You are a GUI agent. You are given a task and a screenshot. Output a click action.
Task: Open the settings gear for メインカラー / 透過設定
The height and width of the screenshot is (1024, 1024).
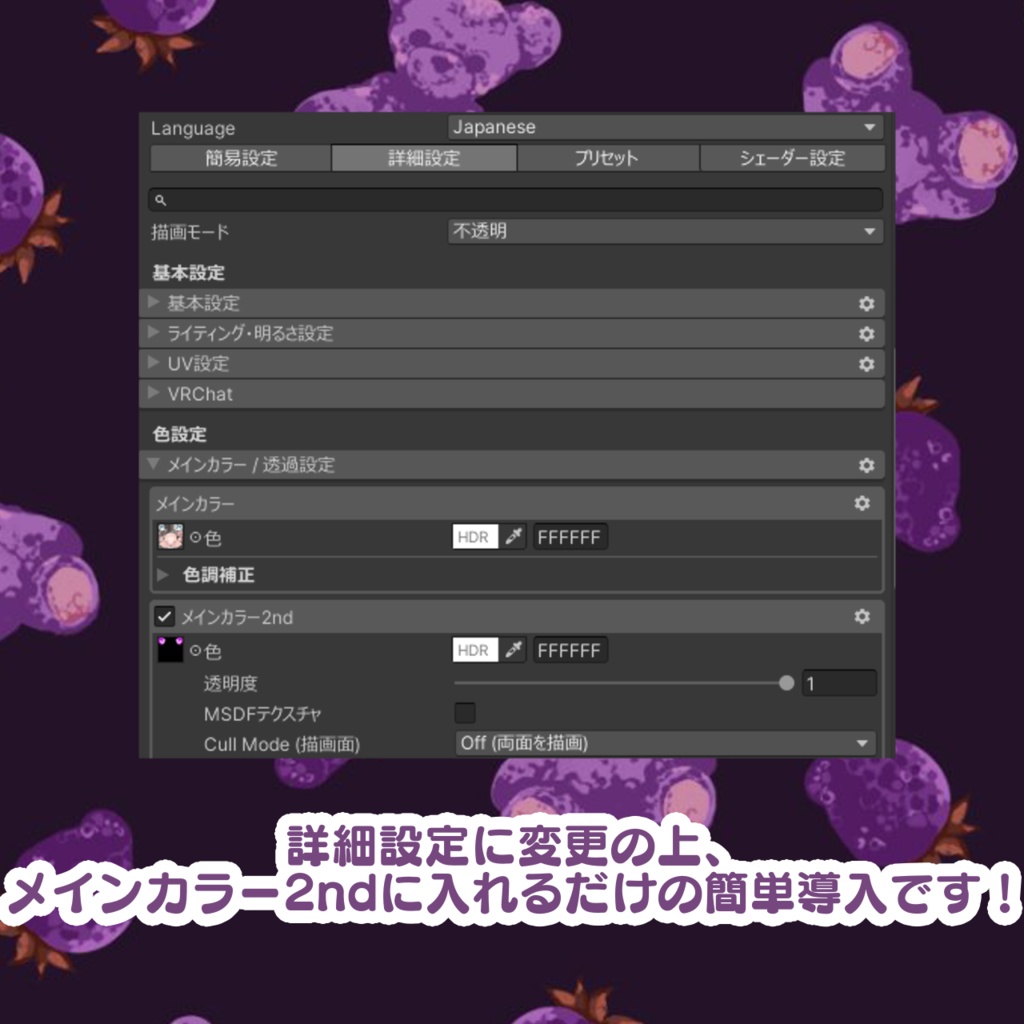(868, 465)
